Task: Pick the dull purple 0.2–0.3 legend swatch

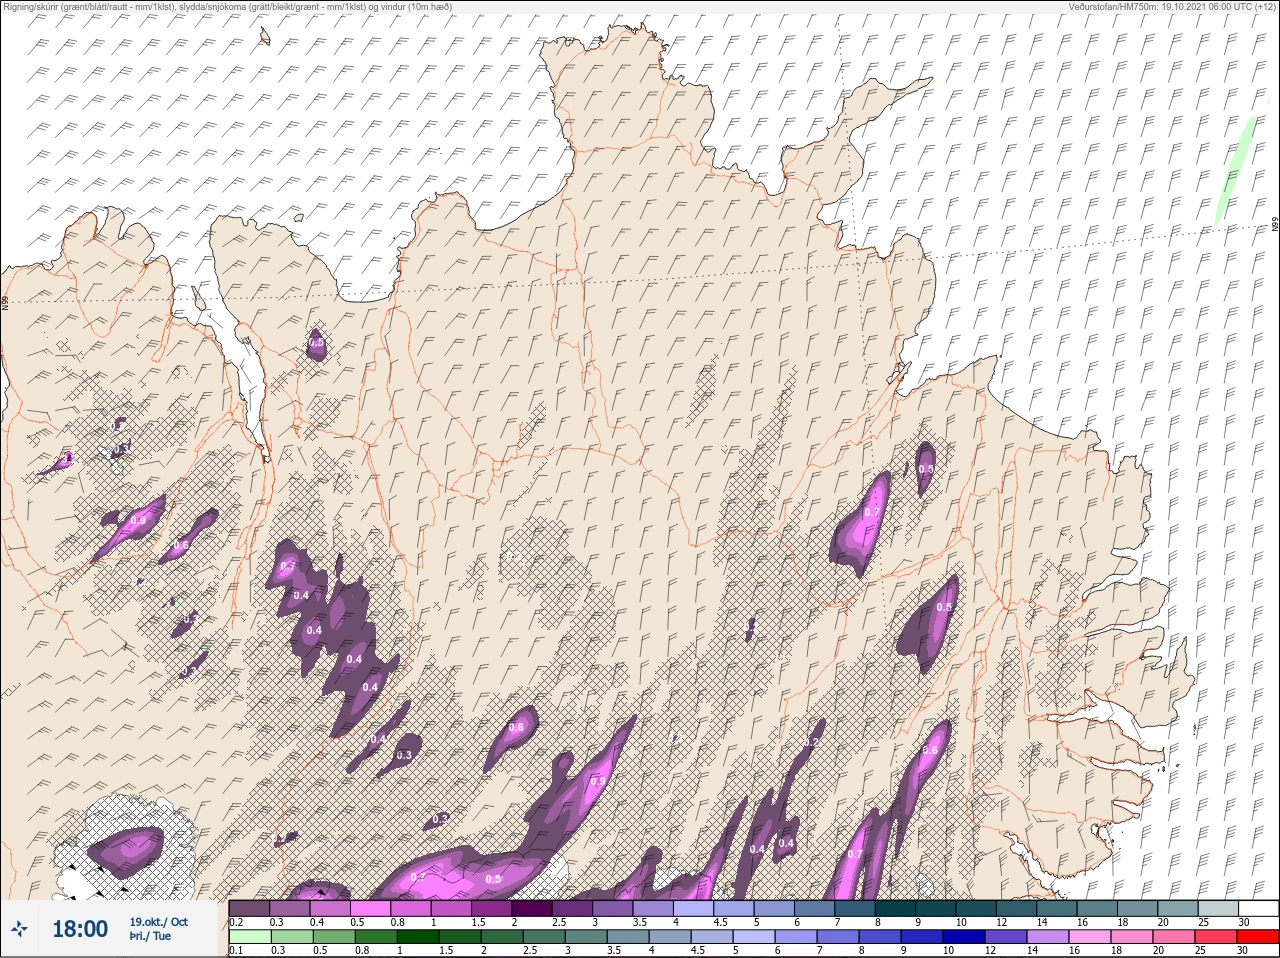Action: [250, 908]
